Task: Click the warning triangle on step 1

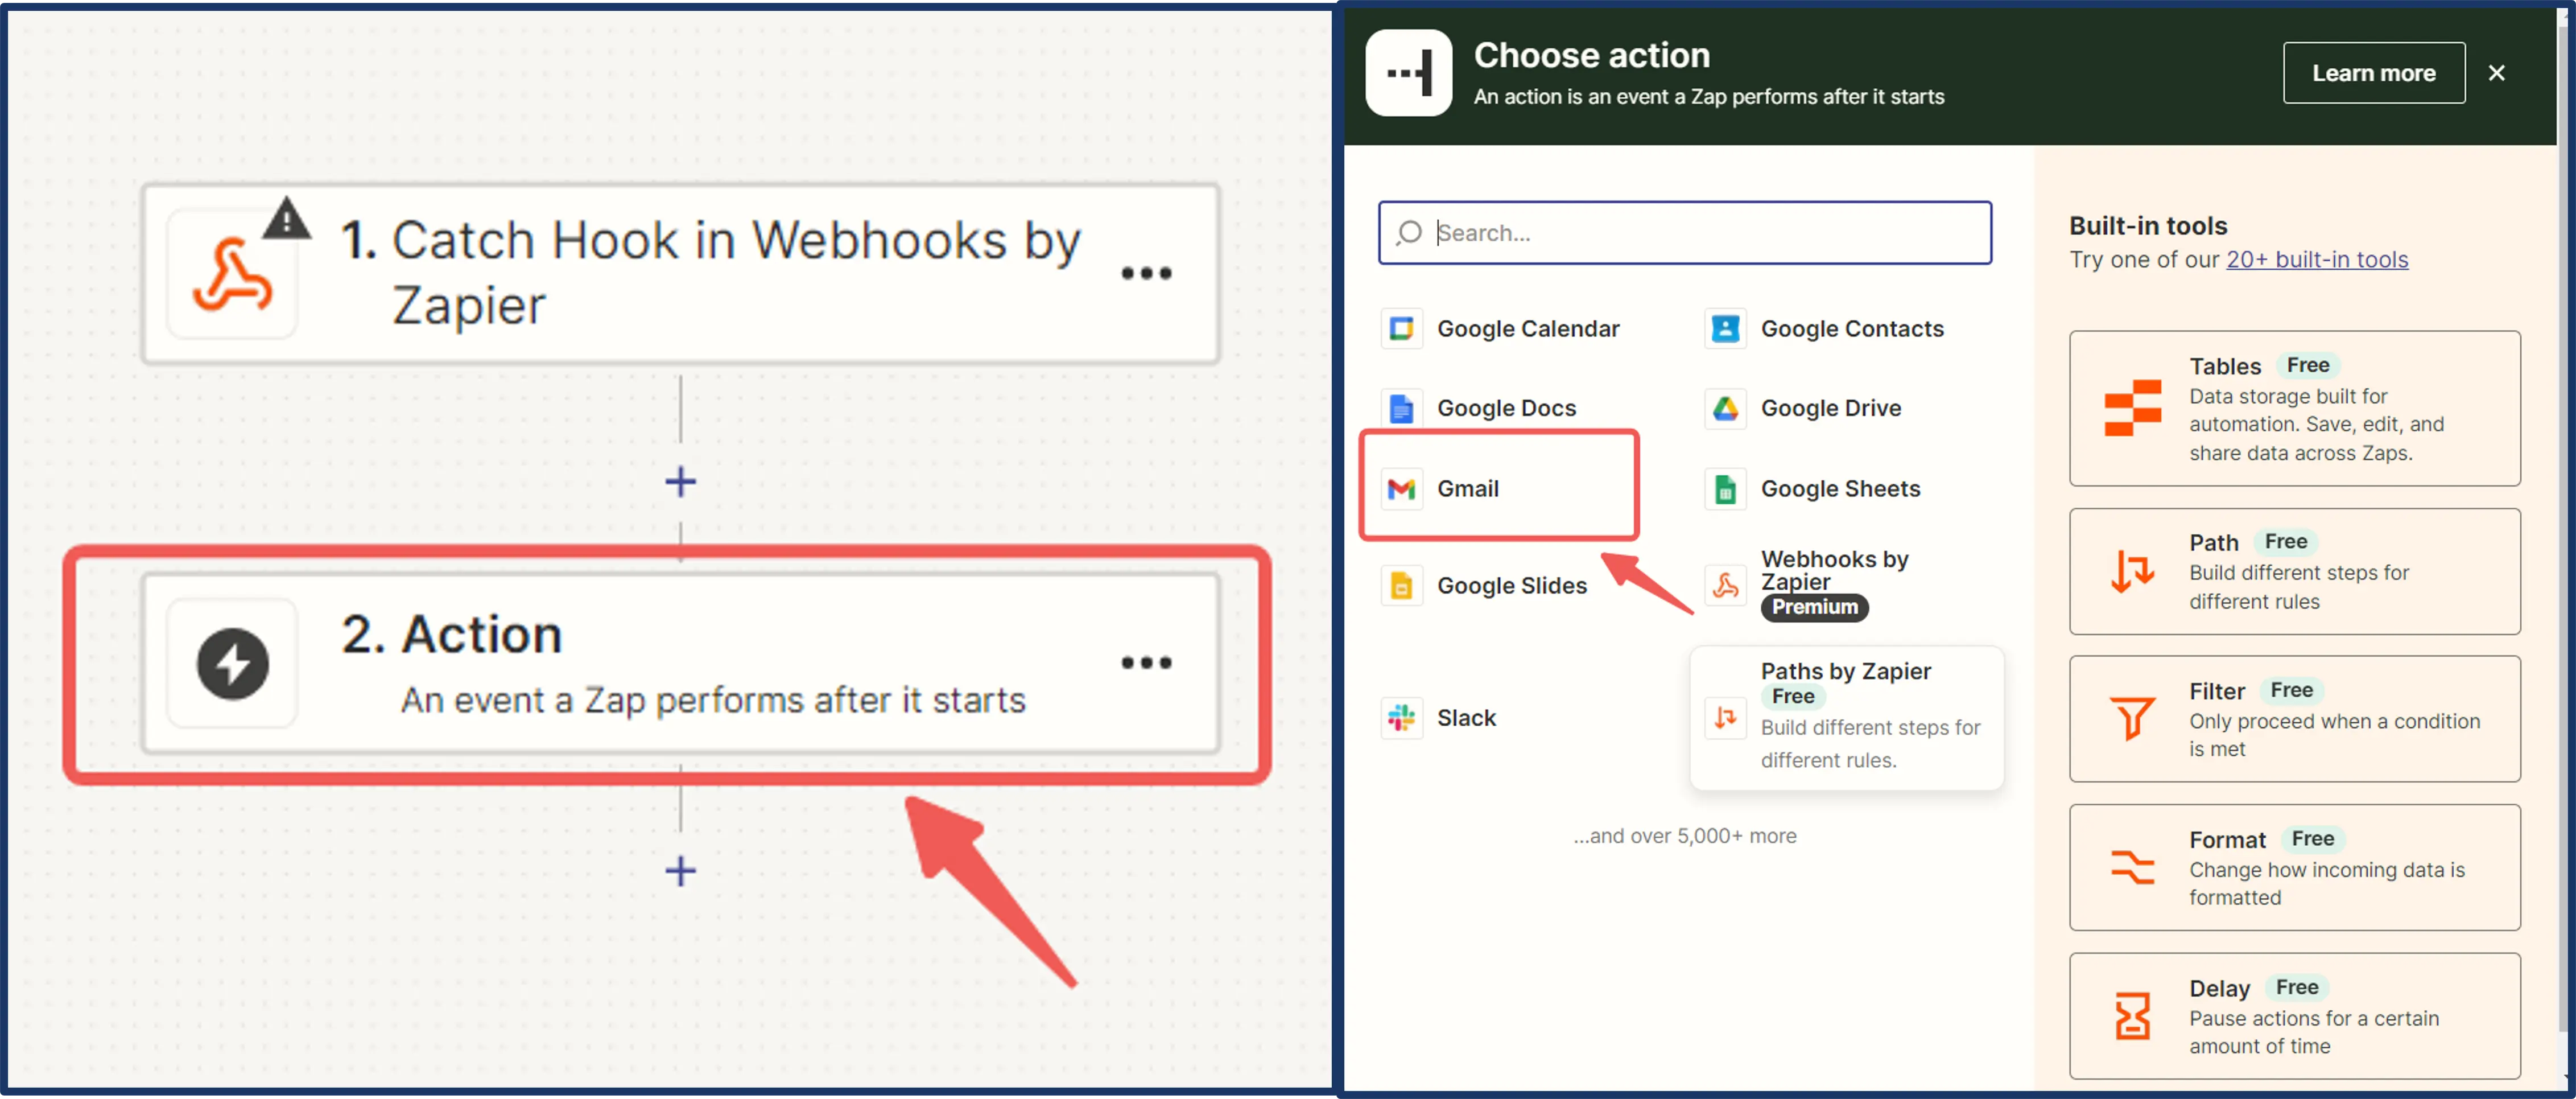Action: coord(287,218)
